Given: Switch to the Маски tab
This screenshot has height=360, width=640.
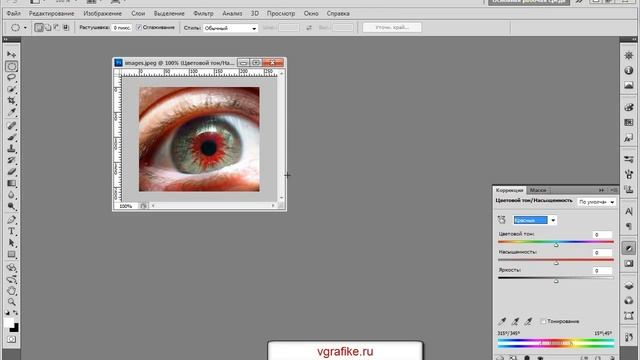Looking at the screenshot, I should click(x=538, y=190).
